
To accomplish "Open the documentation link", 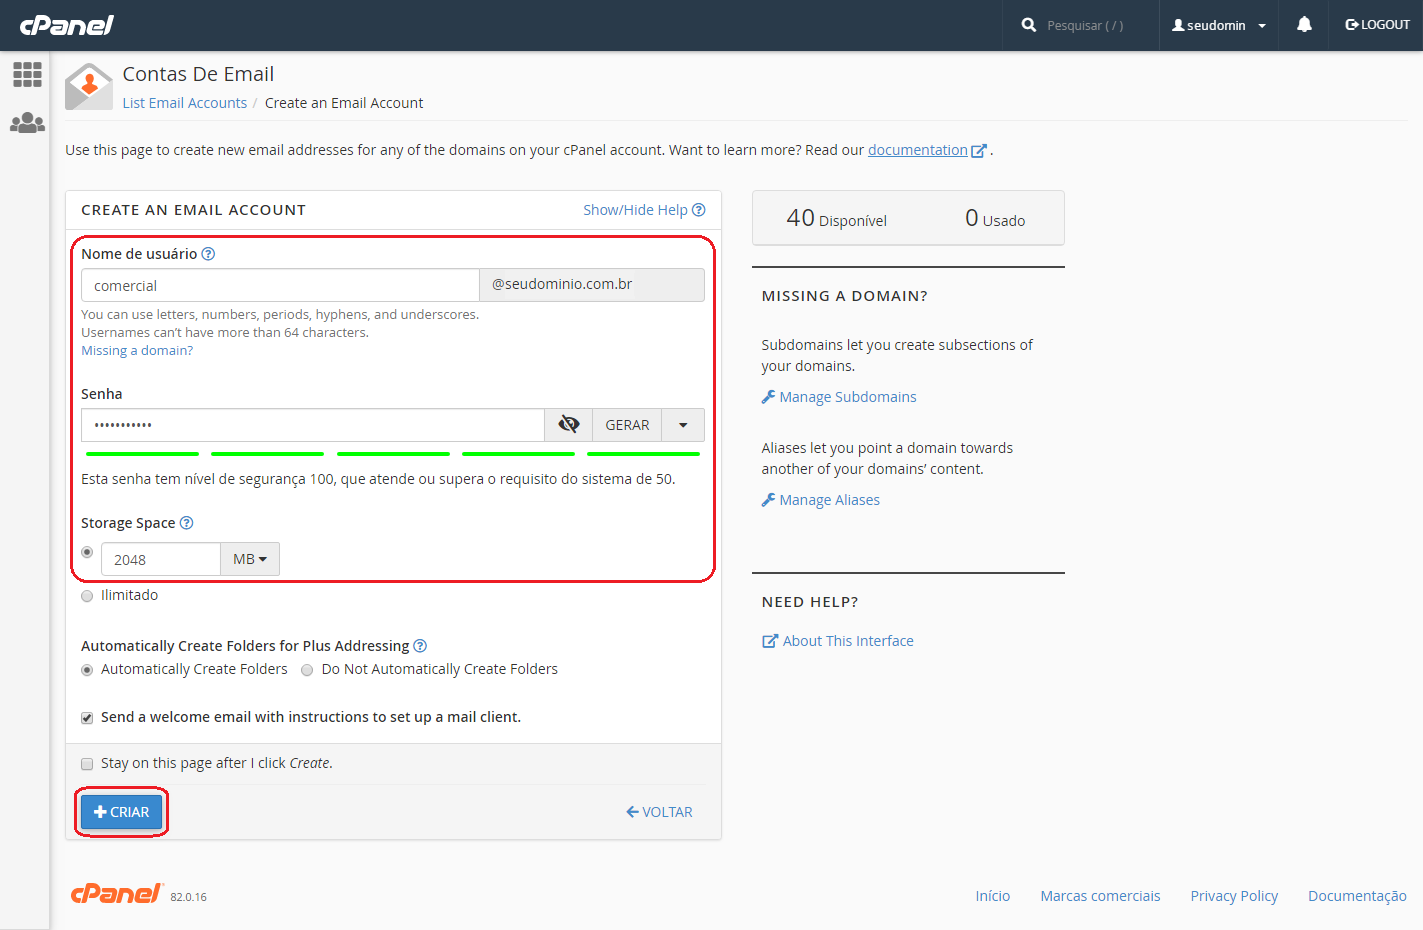I will pos(917,150).
